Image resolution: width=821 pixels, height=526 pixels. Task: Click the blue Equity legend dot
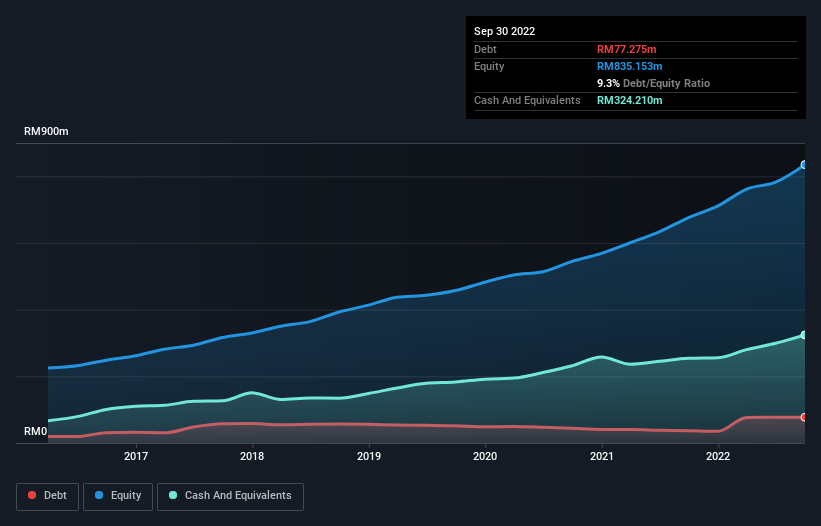[x=99, y=495]
